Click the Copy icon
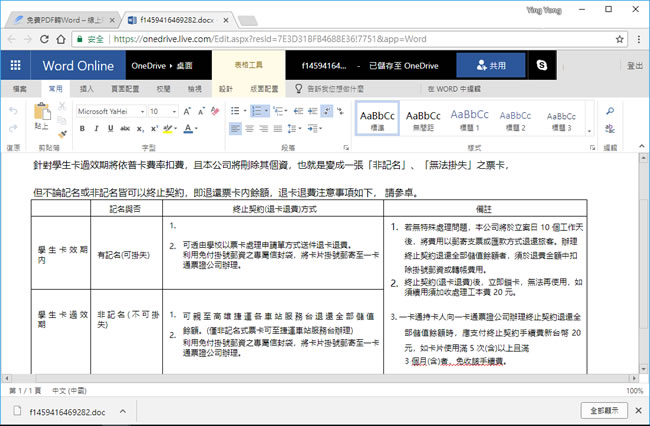Image resolution: width=650 pixels, height=426 pixels. 62,120
